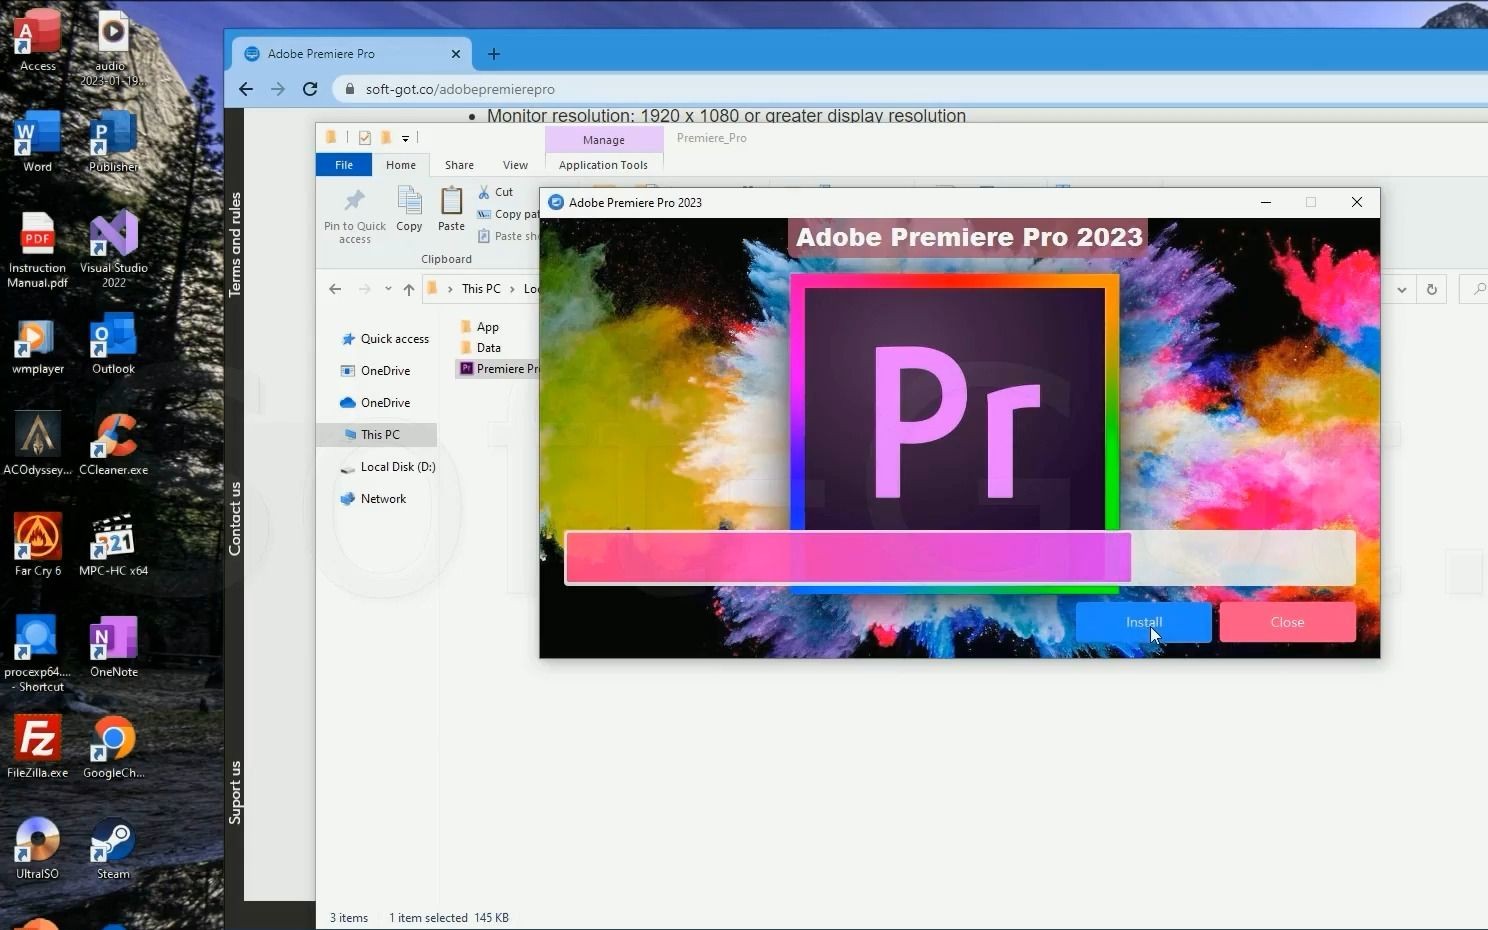Open Quick access toolbar customize dropdown
Image resolution: width=1488 pixels, height=930 pixels.
click(405, 138)
